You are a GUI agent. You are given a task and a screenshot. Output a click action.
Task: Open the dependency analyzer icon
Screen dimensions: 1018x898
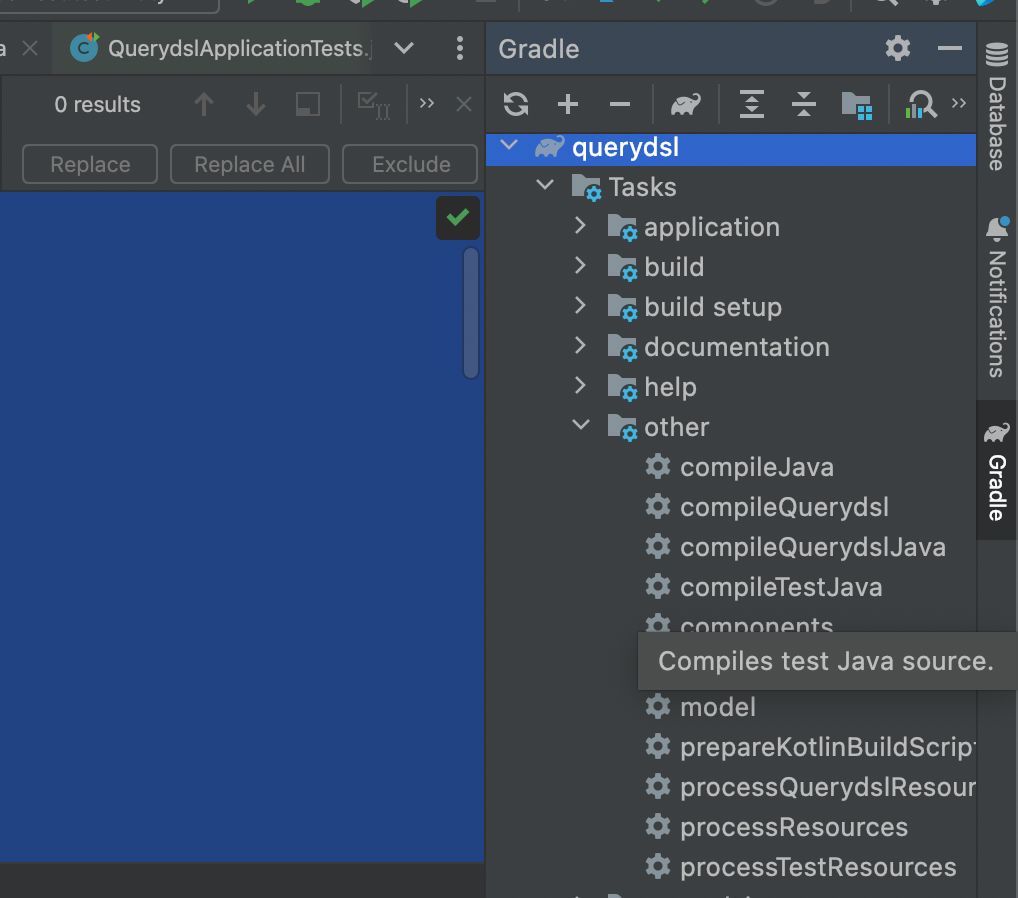click(920, 104)
